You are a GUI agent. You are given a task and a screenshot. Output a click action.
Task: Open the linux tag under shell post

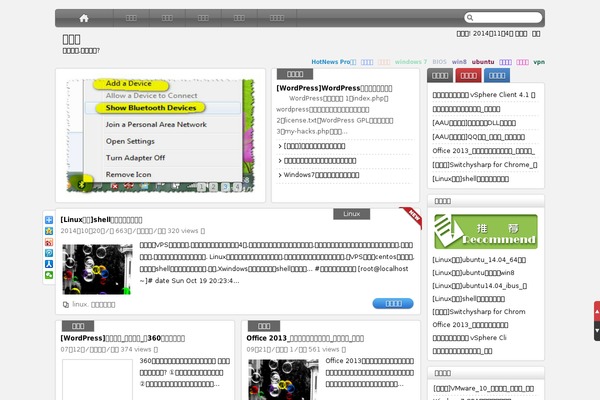80,305
